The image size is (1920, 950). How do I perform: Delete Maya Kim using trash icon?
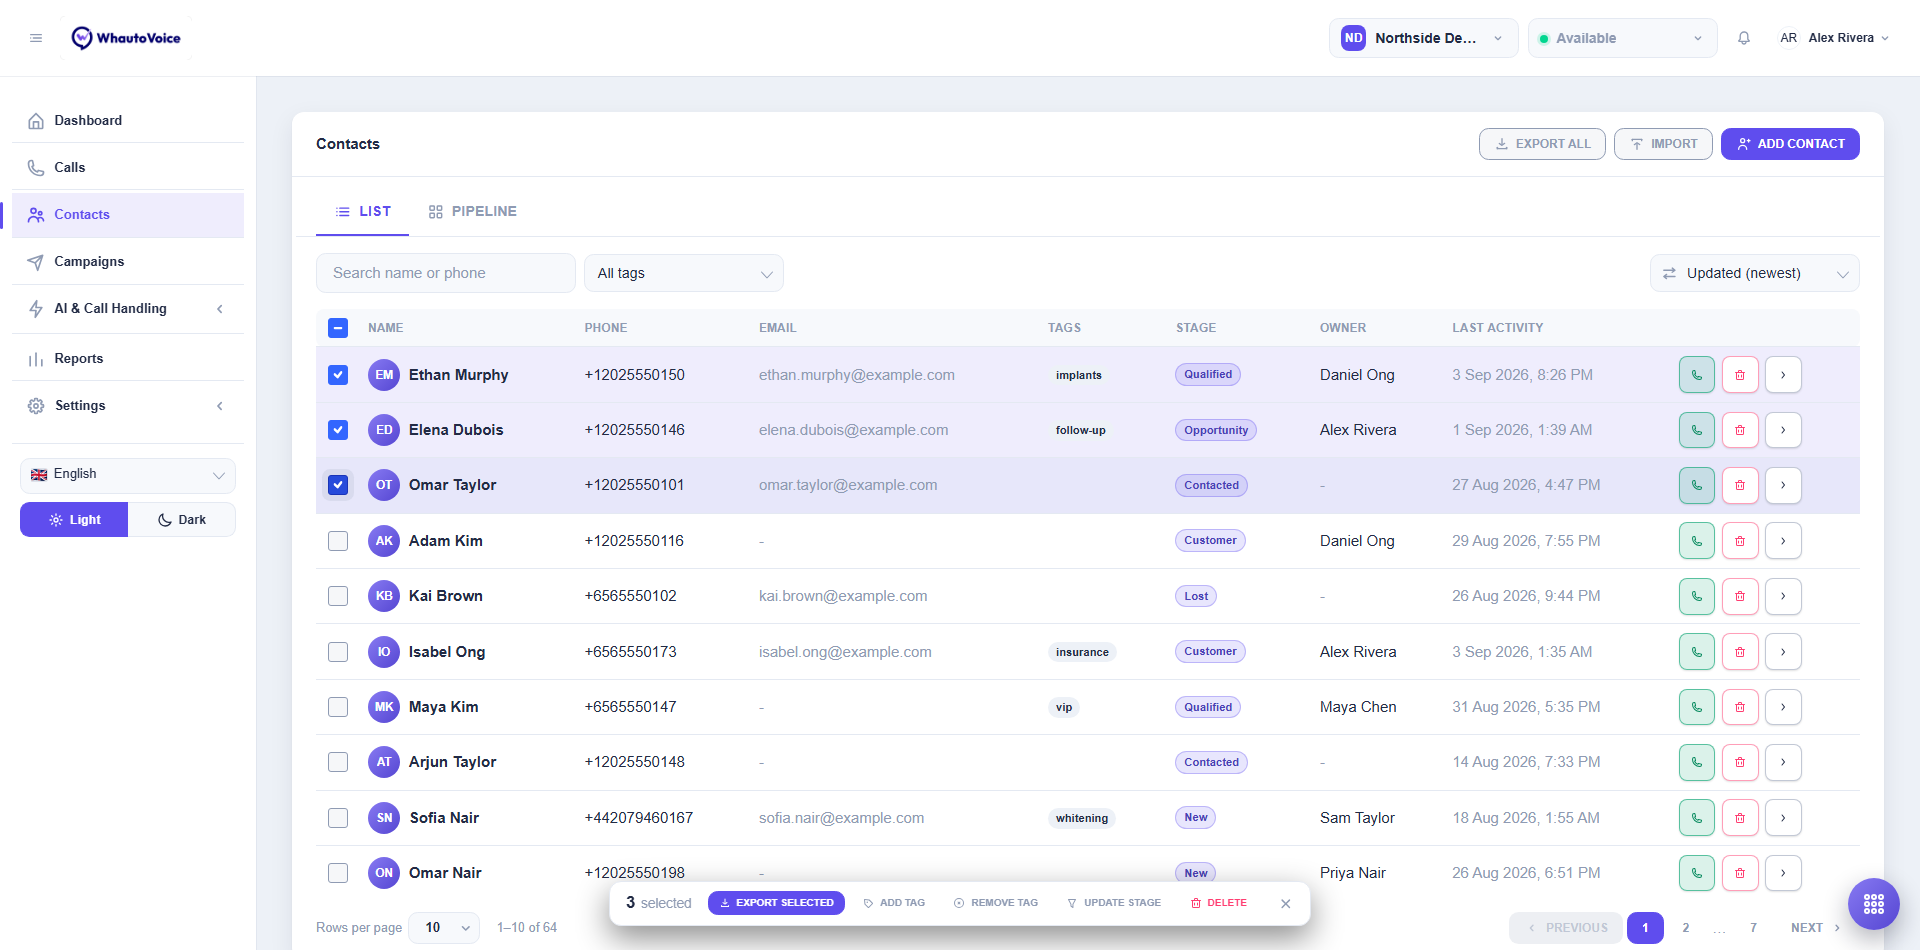click(x=1740, y=707)
